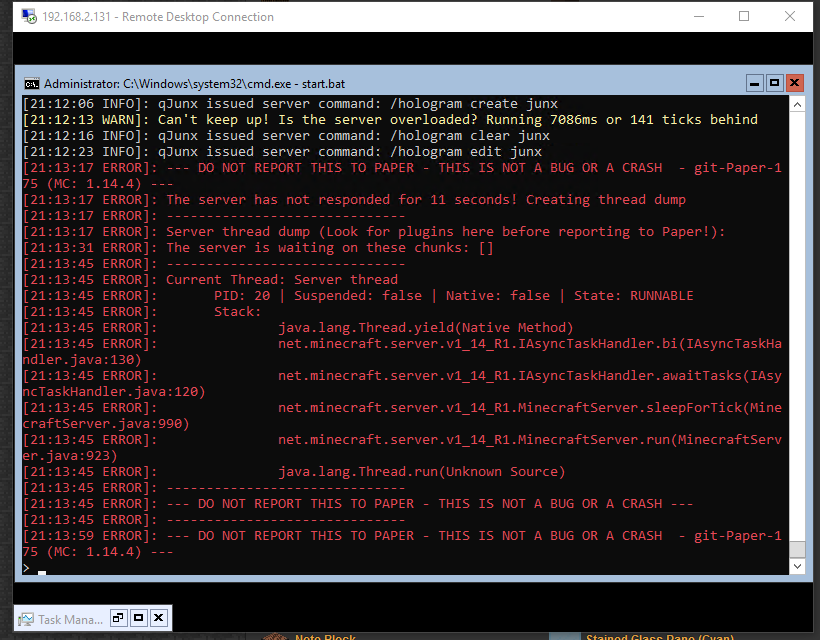The image size is (820, 640).
Task: Select the Task Mana... minimized window label
Action: point(71,620)
